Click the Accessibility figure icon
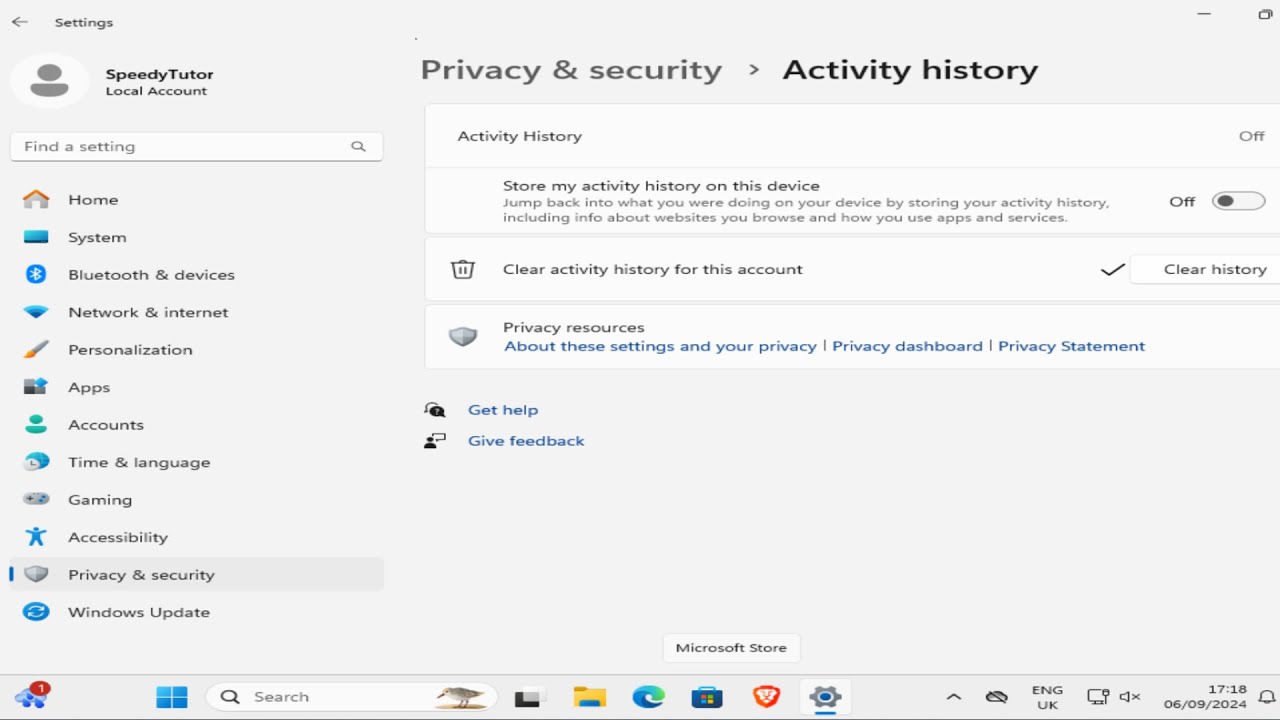1280x720 pixels. point(36,537)
